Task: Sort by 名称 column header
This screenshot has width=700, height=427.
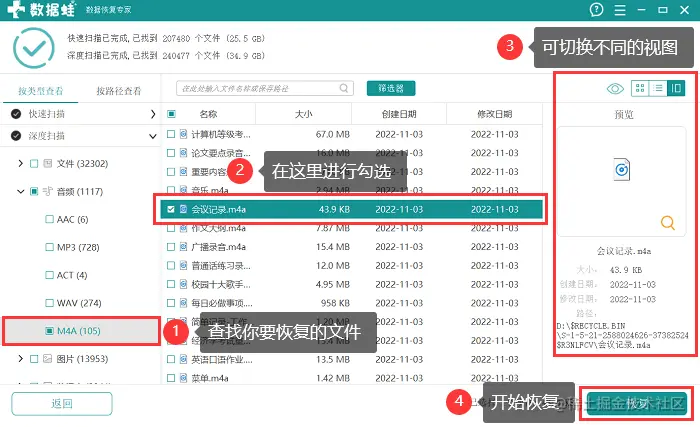Action: click(208, 114)
